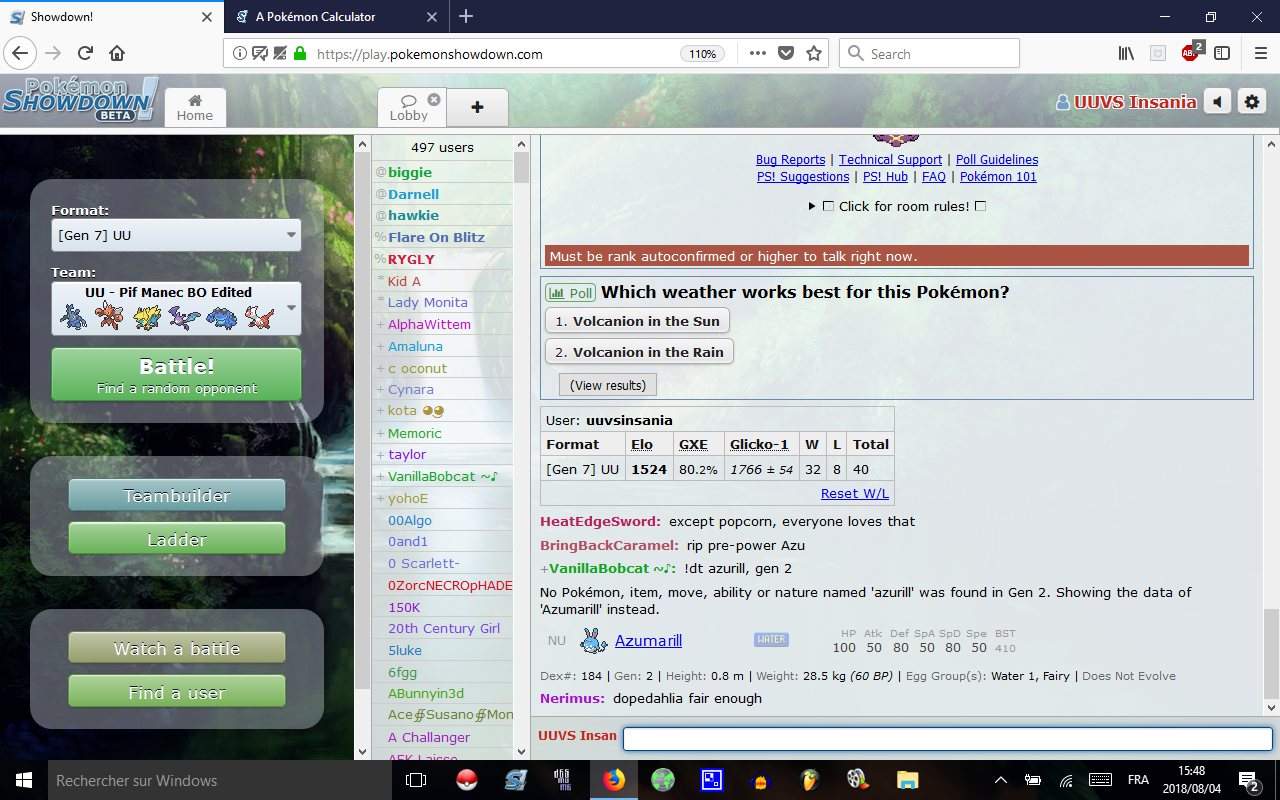Close the Lobby room tab
Image resolution: width=1280 pixels, height=800 pixels.
click(434, 99)
